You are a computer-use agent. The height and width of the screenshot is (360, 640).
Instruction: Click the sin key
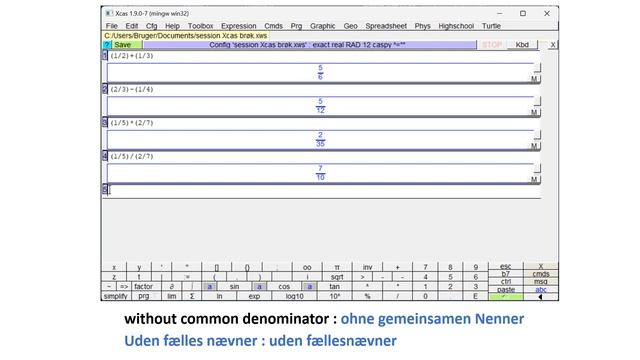click(234, 287)
